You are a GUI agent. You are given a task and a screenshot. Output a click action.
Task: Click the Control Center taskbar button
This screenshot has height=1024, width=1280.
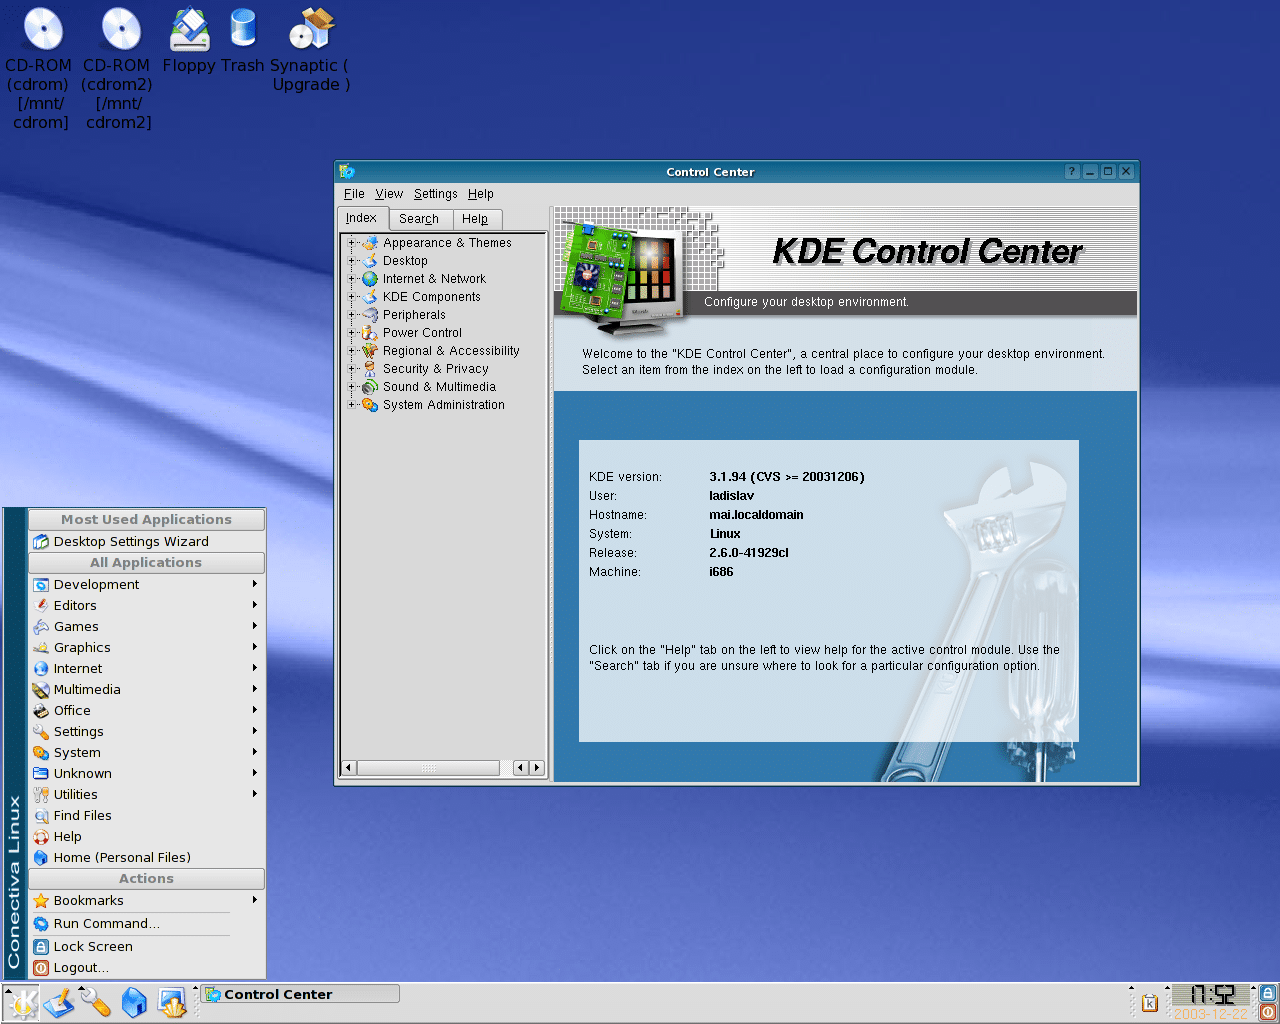coord(300,994)
